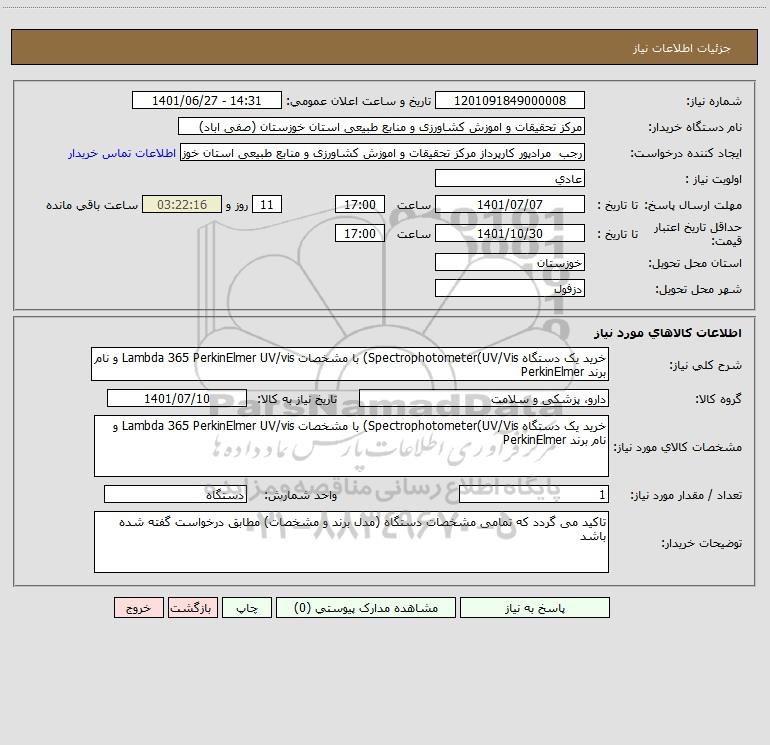Click the remaining days field 11
770x745 pixels.
tap(267, 204)
